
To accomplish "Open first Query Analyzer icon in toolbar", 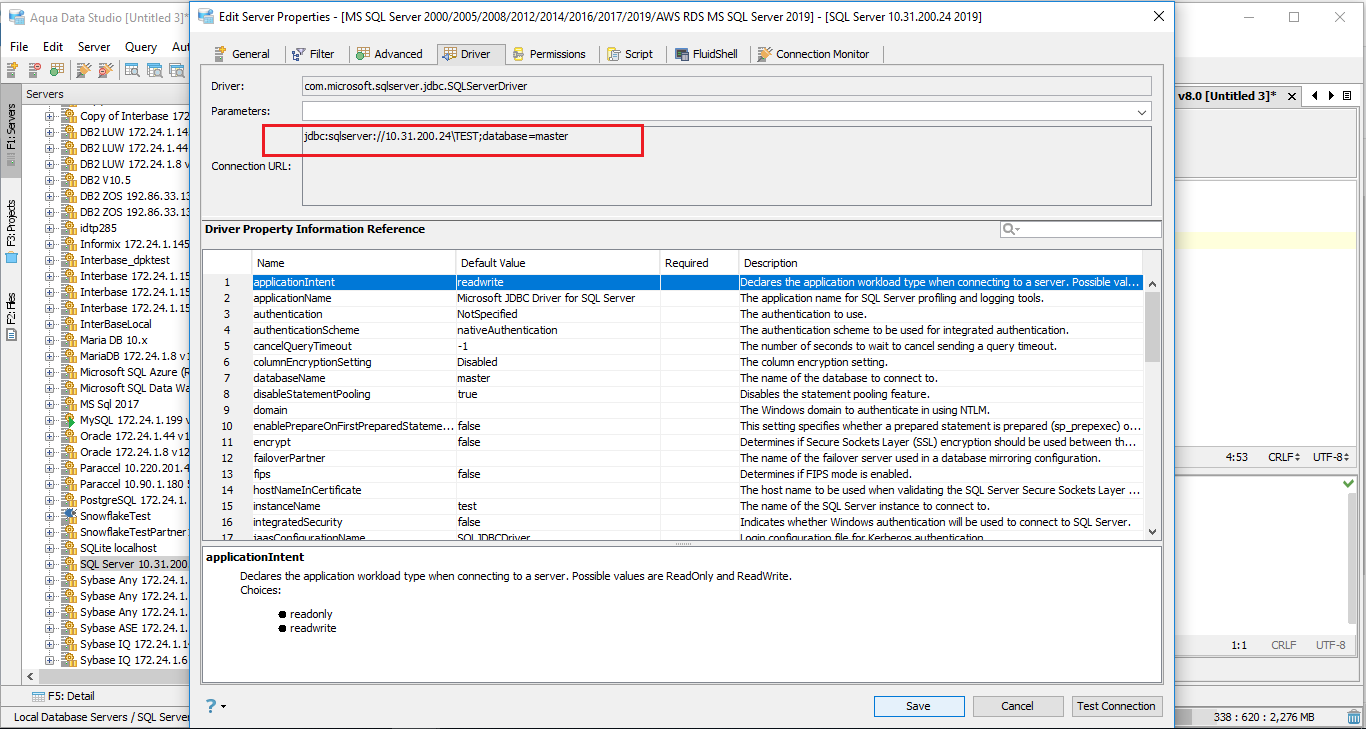I will tap(133, 70).
